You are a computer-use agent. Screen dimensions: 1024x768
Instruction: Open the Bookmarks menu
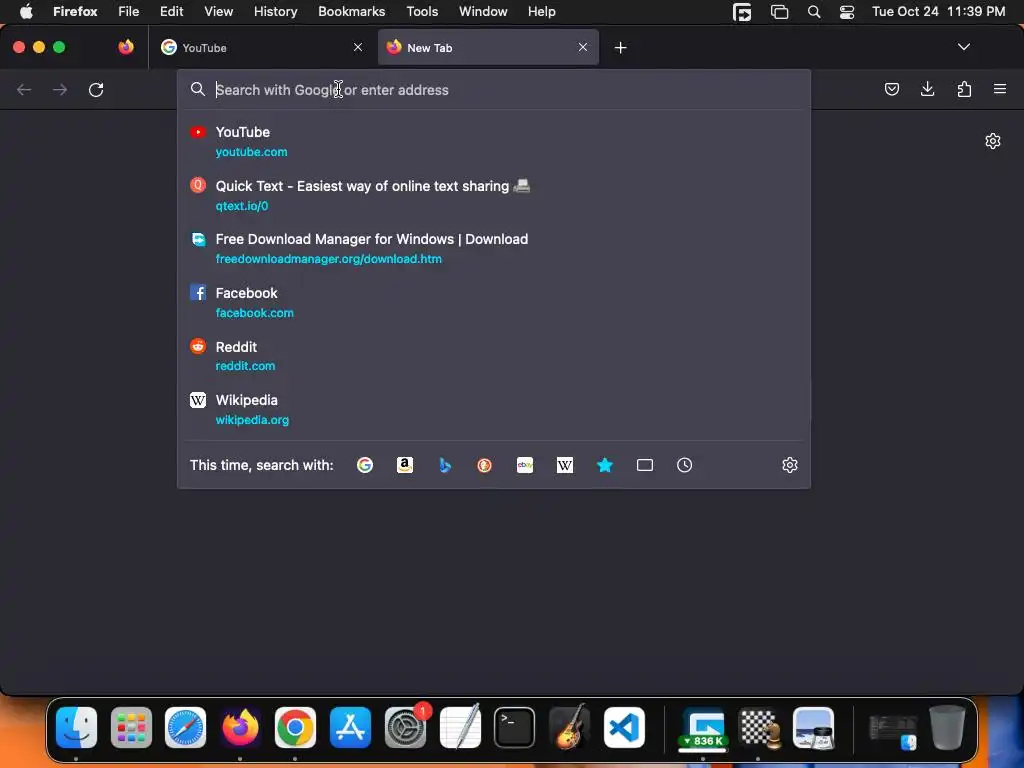point(351,11)
